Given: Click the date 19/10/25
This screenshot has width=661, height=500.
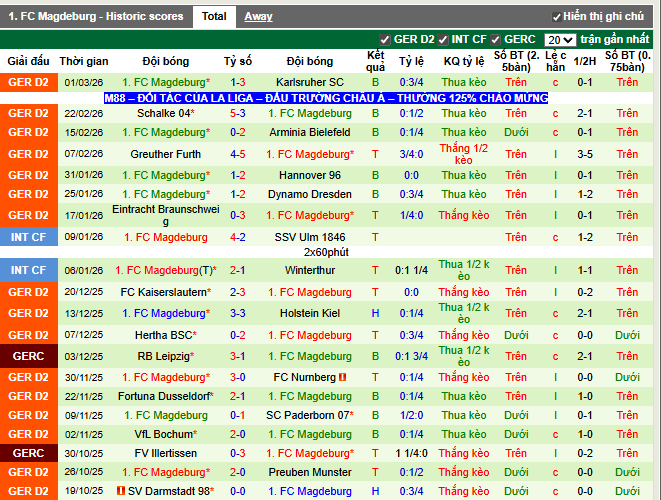Looking at the screenshot, I should click(84, 491).
